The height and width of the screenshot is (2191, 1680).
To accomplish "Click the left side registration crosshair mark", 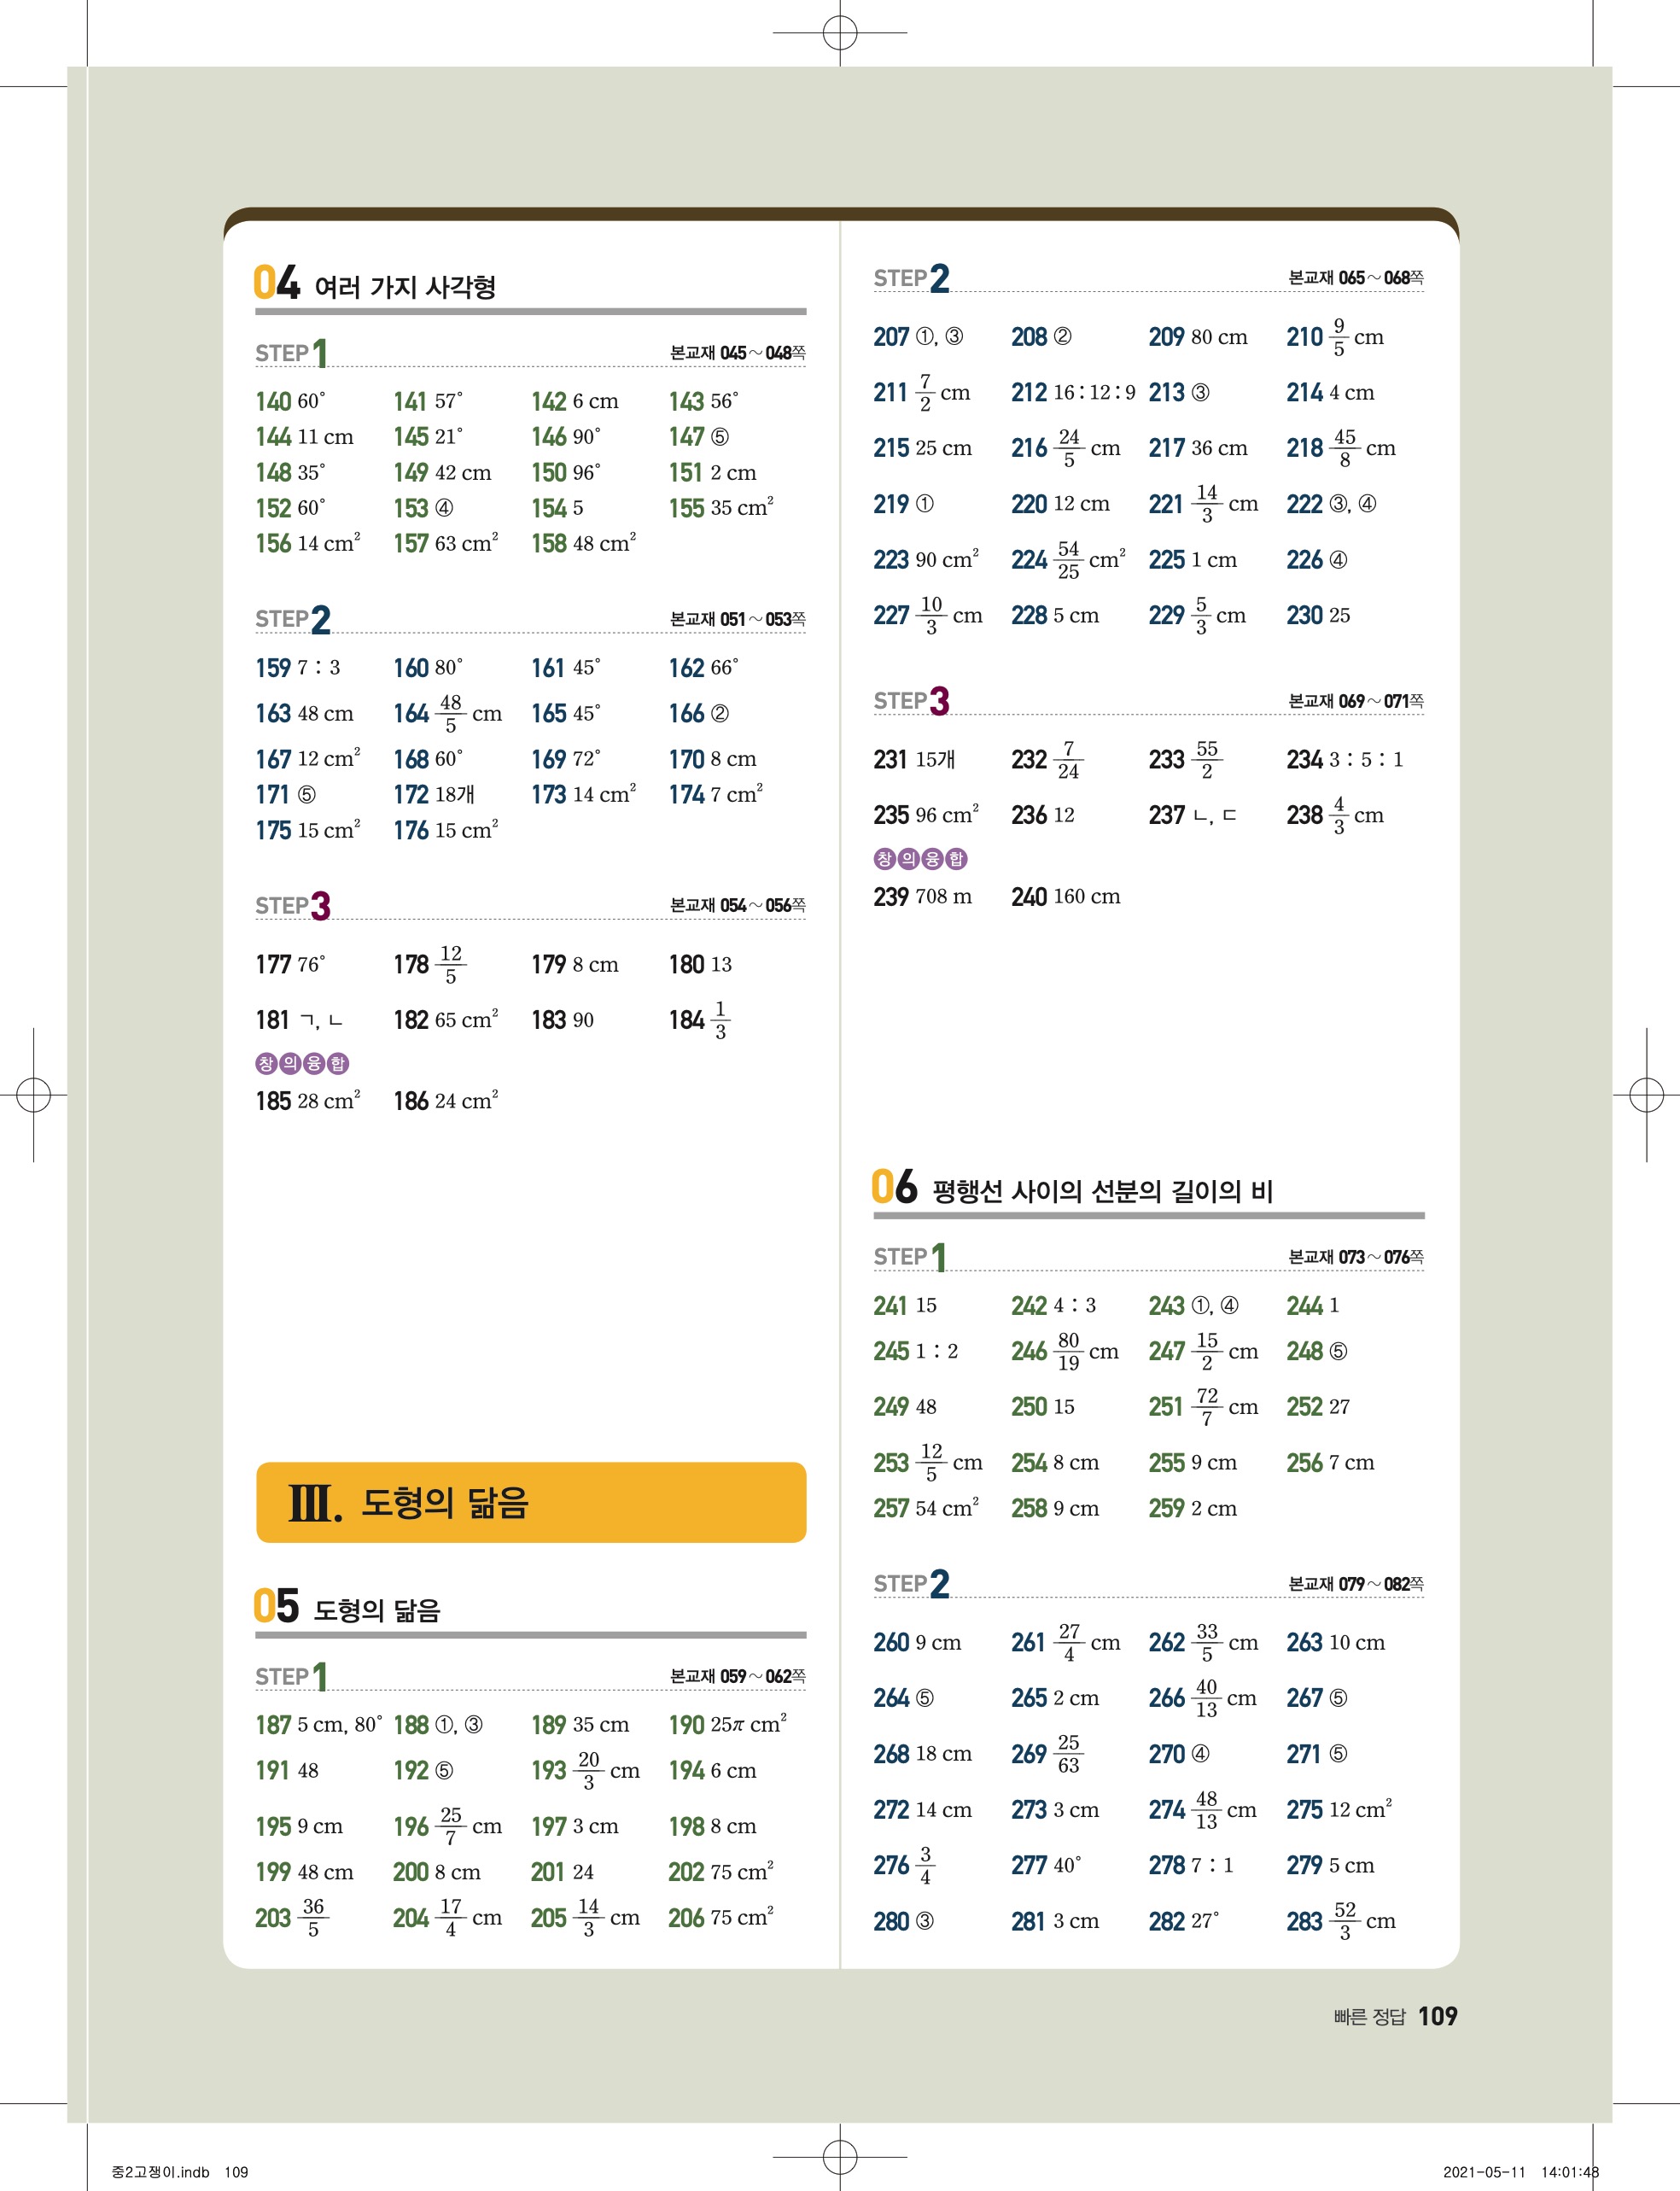I will (x=34, y=1094).
